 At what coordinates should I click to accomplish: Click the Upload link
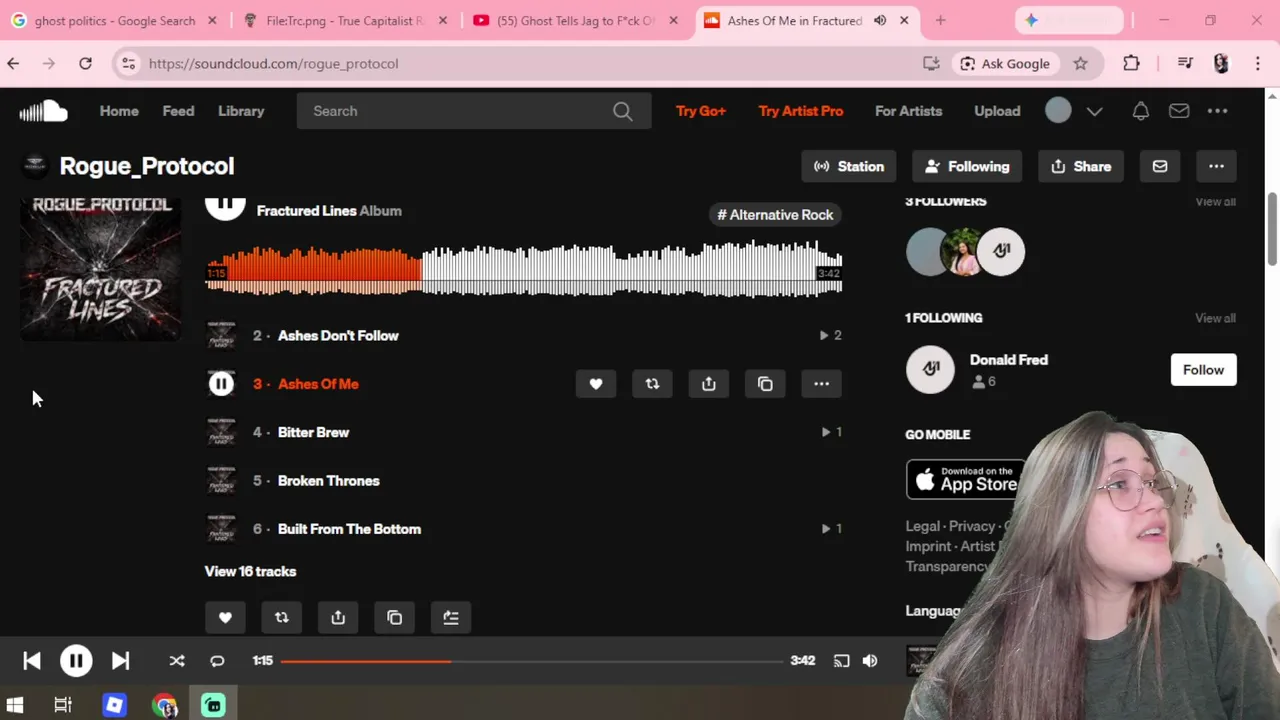(x=997, y=111)
